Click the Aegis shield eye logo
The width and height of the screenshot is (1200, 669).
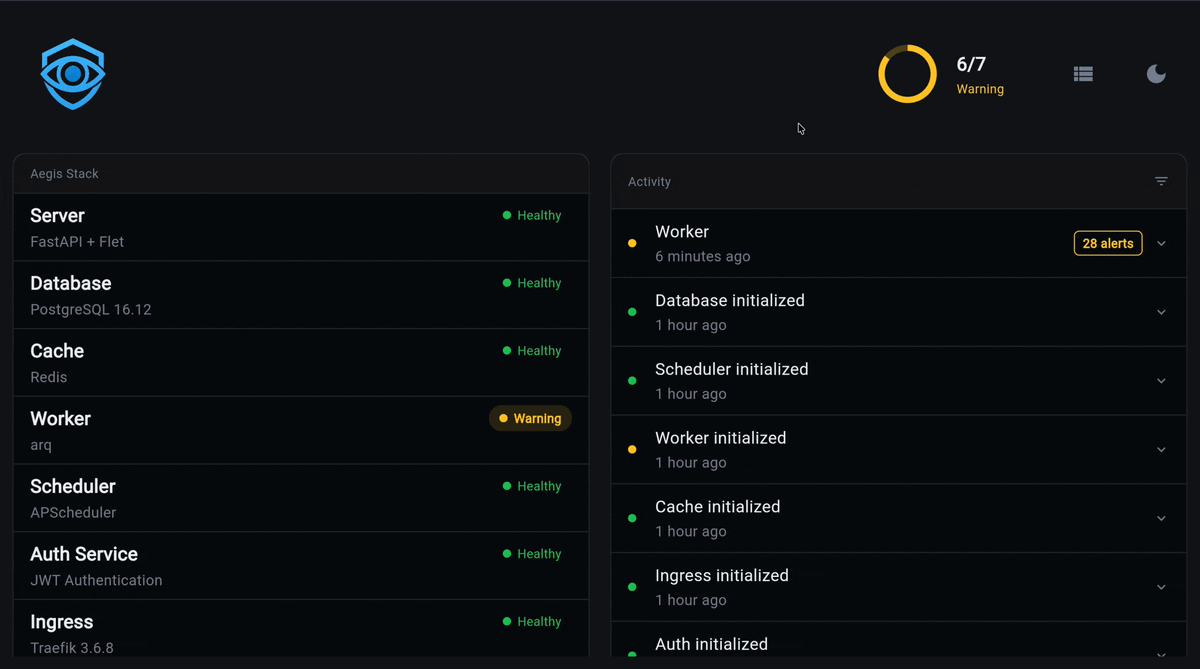pyautogui.click(x=73, y=74)
